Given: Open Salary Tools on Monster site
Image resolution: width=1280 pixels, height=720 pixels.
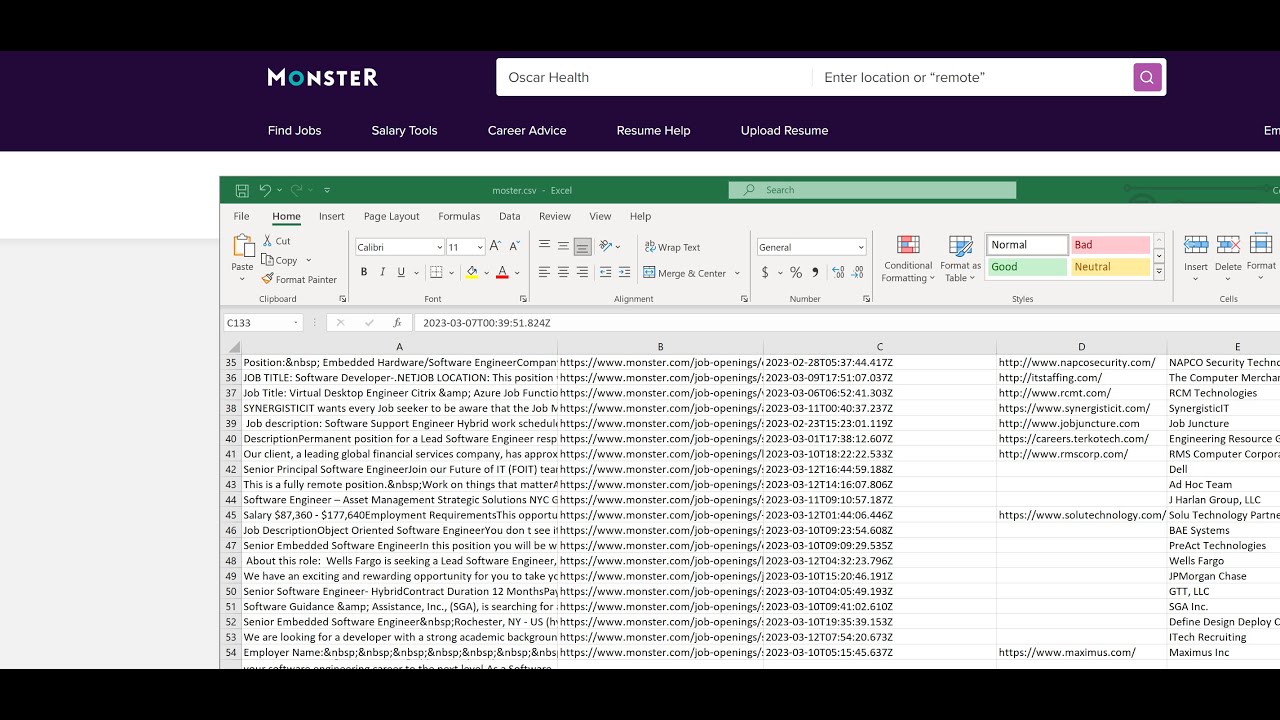Looking at the screenshot, I should 404,130.
